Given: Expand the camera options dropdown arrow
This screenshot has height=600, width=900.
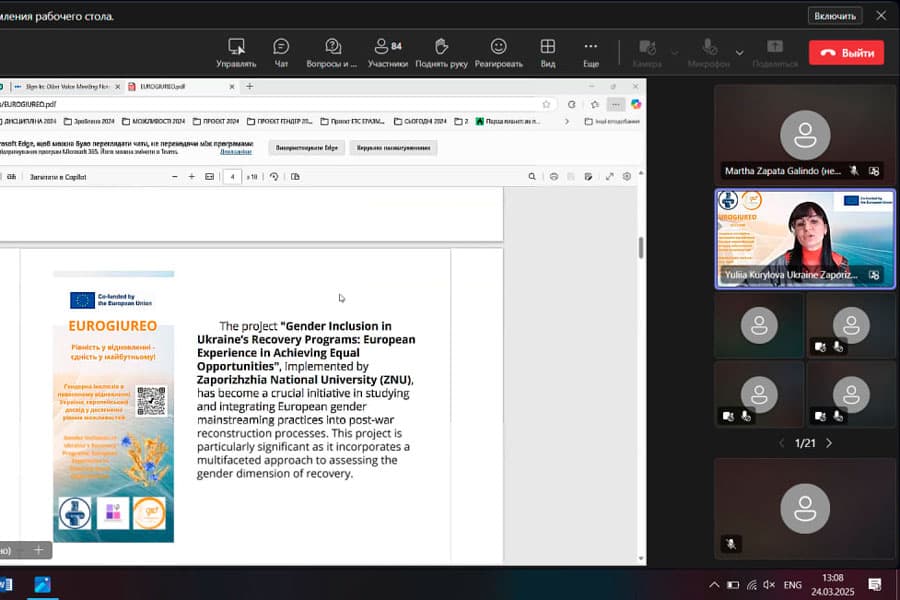Looking at the screenshot, I should click(675, 52).
